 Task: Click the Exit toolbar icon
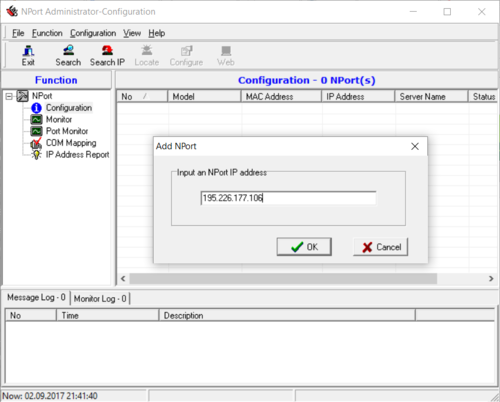tap(28, 51)
